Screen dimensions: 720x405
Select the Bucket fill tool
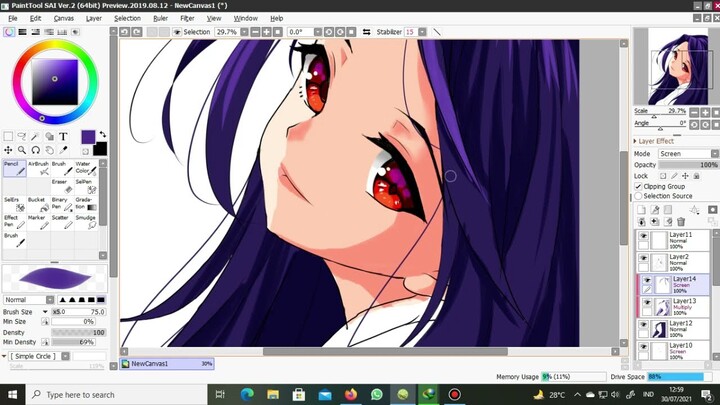tap(38, 204)
